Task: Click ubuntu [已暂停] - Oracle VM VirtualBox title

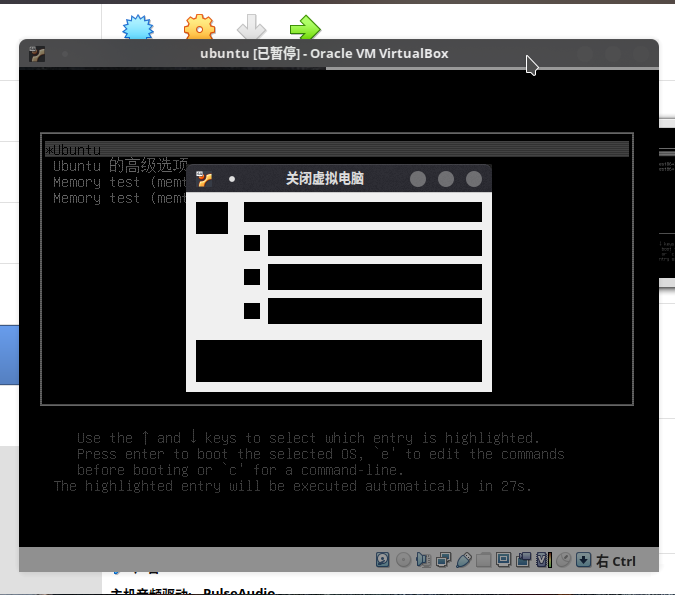Action: (x=324, y=53)
